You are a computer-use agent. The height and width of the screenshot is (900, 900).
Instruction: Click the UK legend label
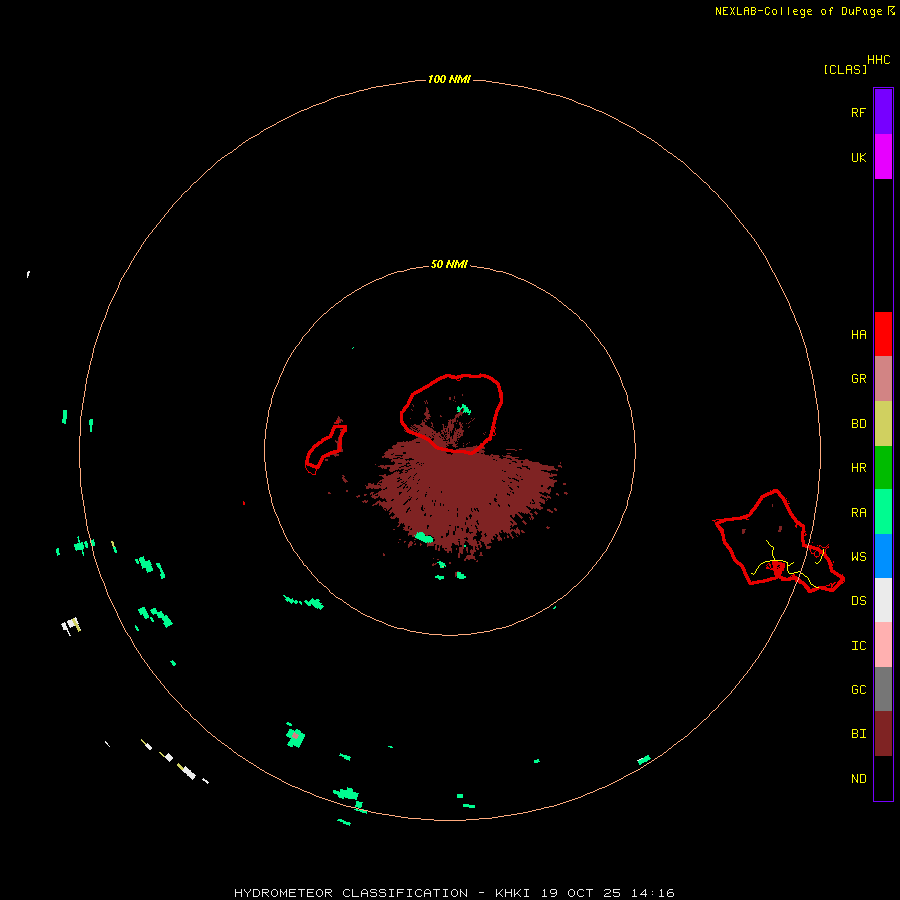tap(858, 157)
